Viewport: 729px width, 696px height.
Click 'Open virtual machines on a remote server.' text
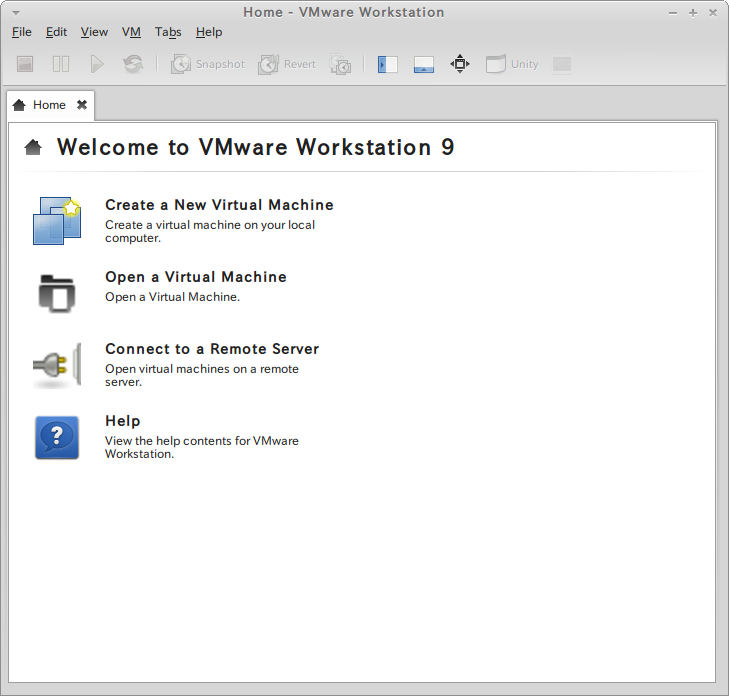click(202, 375)
